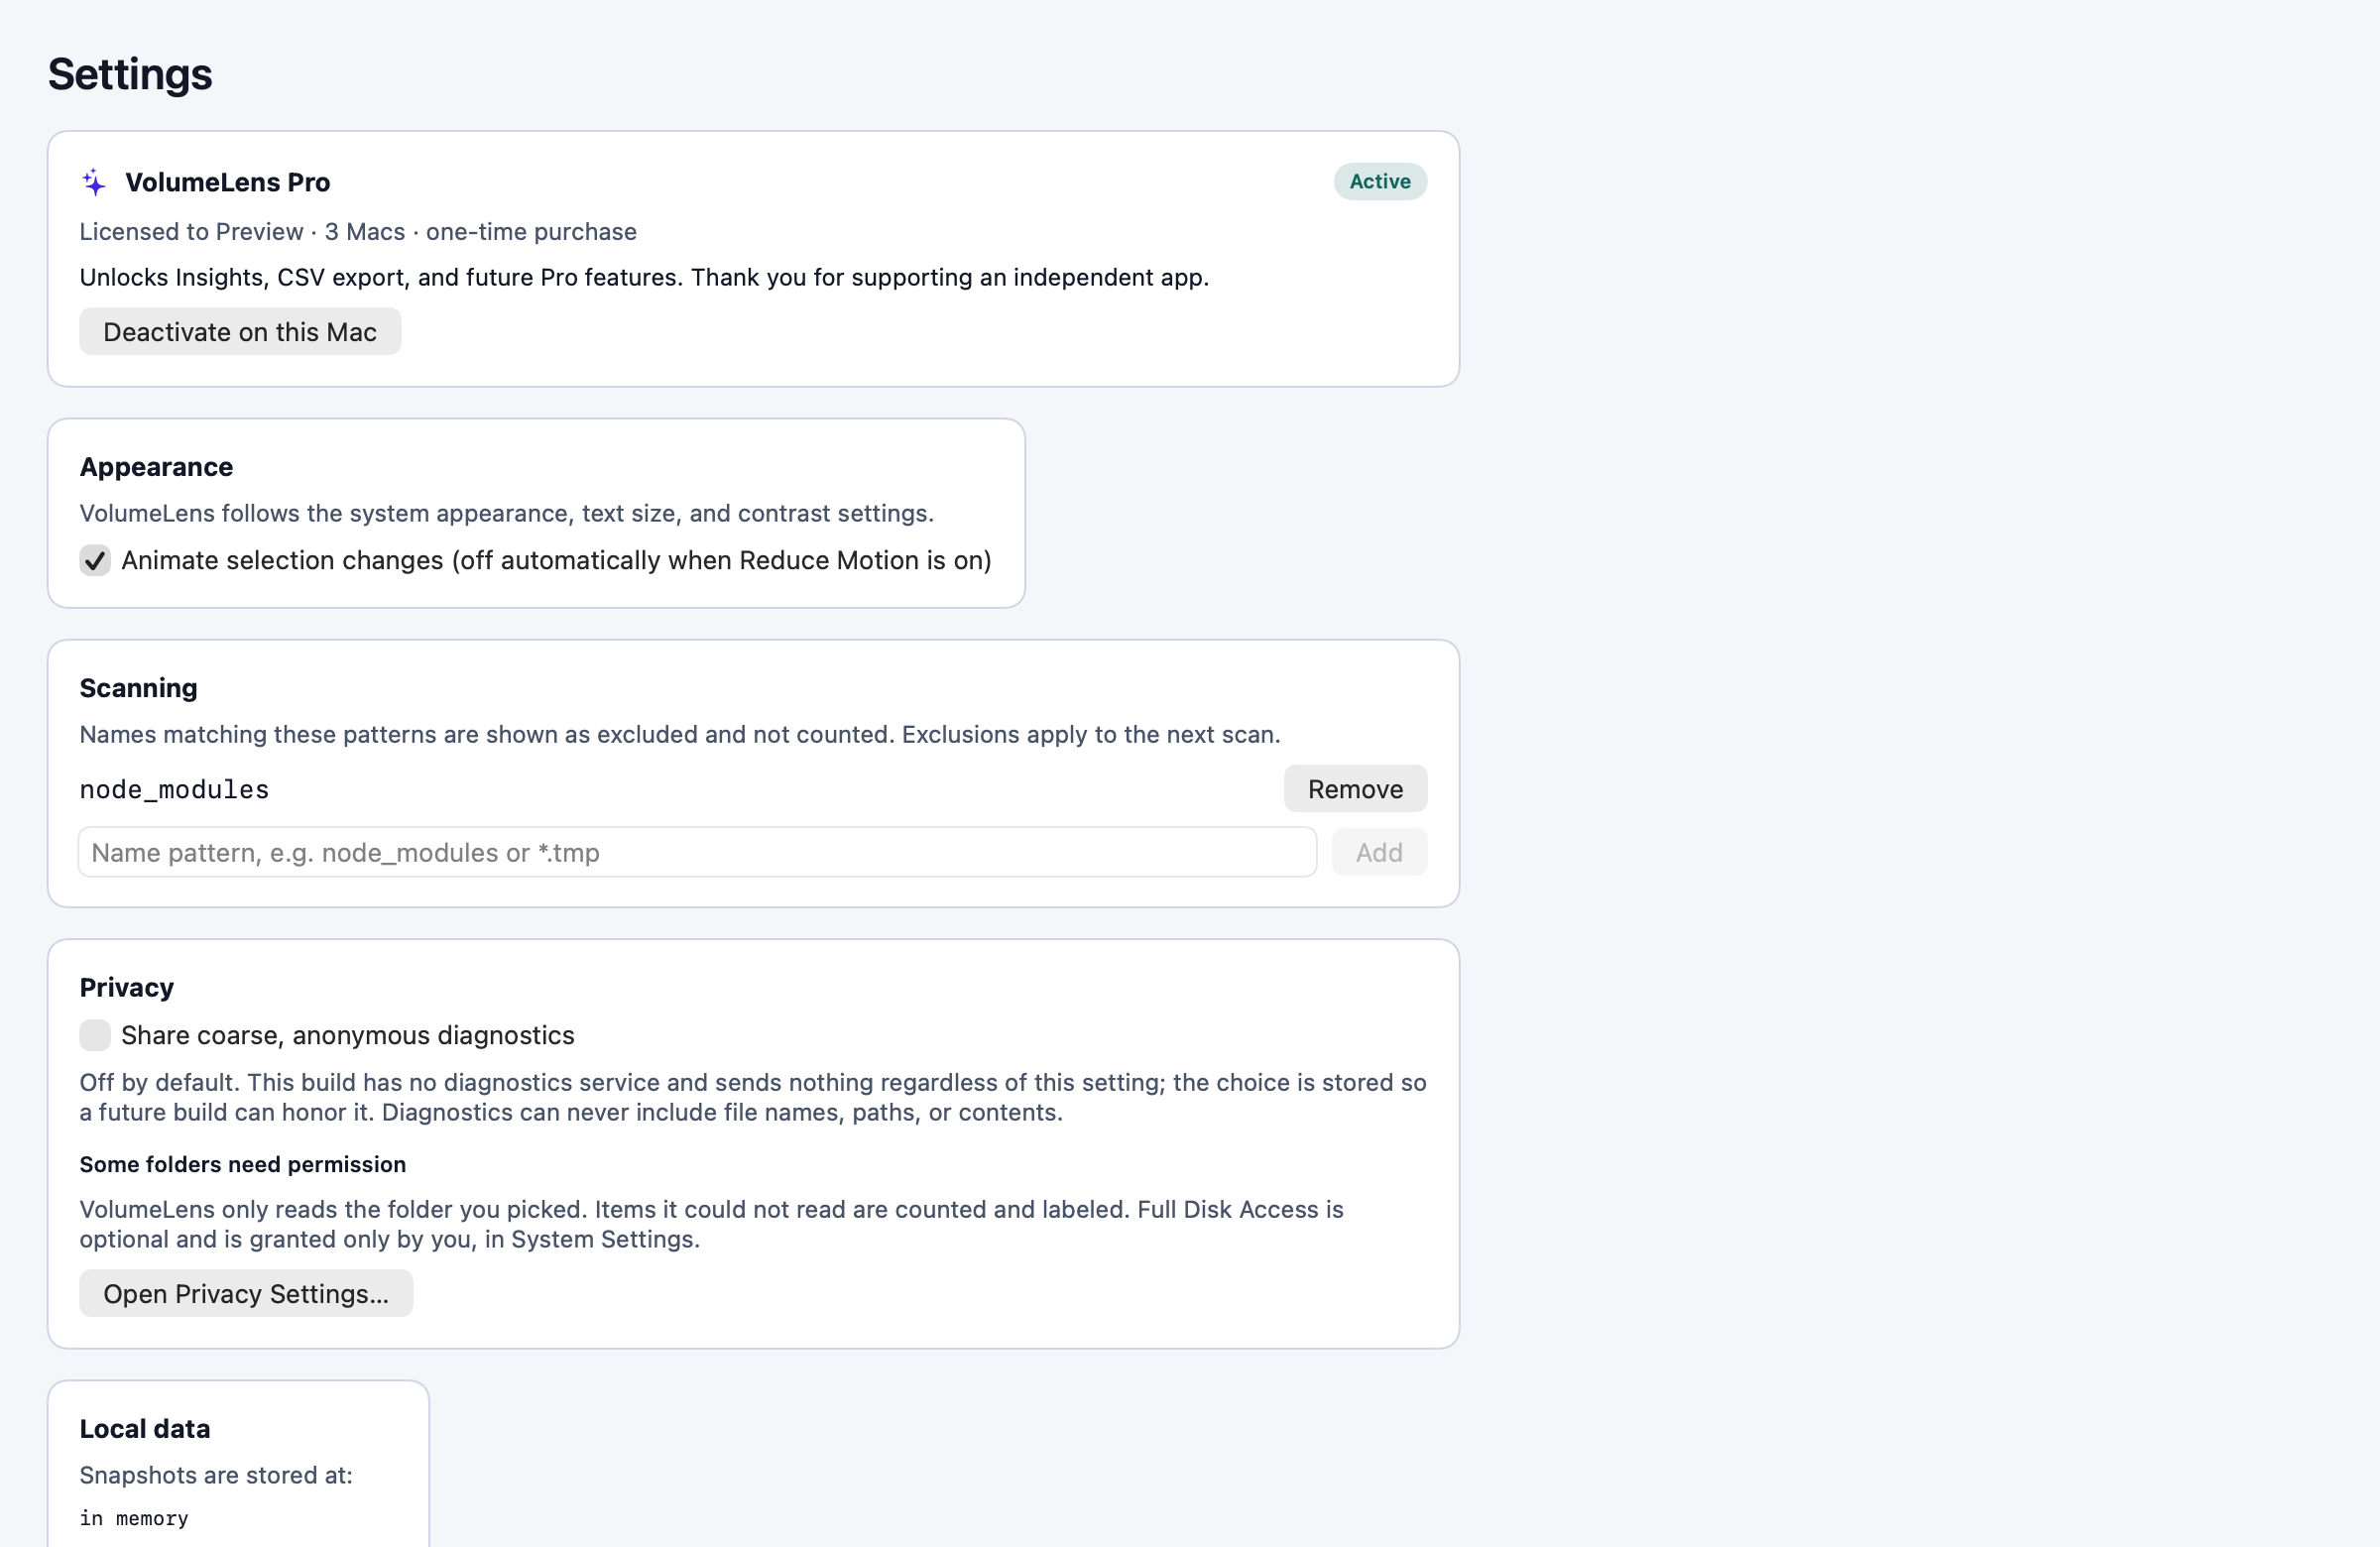Click the Licensed to Preview line
This screenshot has height=1547, width=2380.
click(358, 231)
